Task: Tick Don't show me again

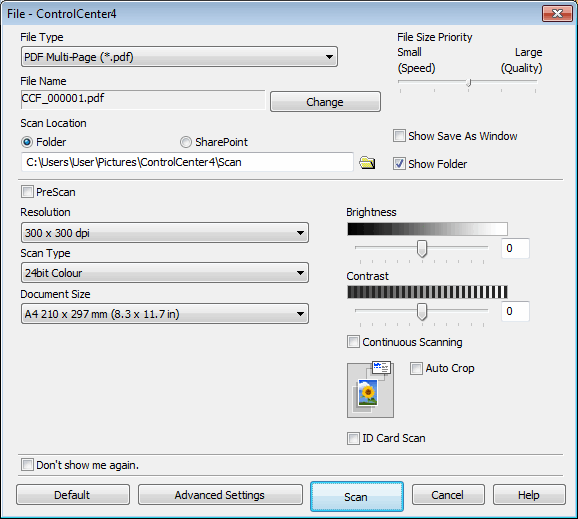Action: pyautogui.click(x=27, y=465)
